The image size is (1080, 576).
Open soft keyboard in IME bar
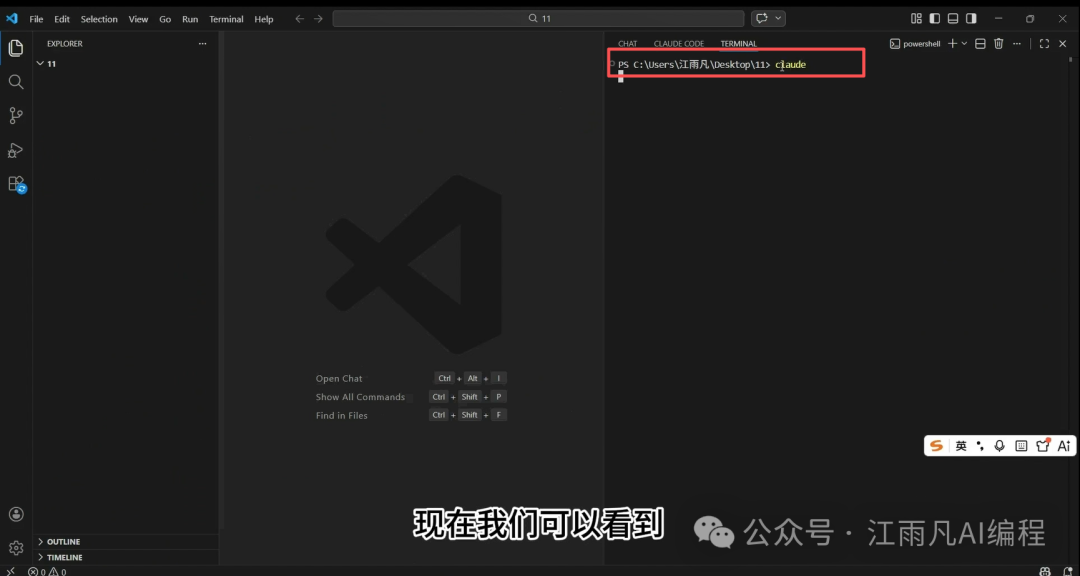coord(1021,446)
